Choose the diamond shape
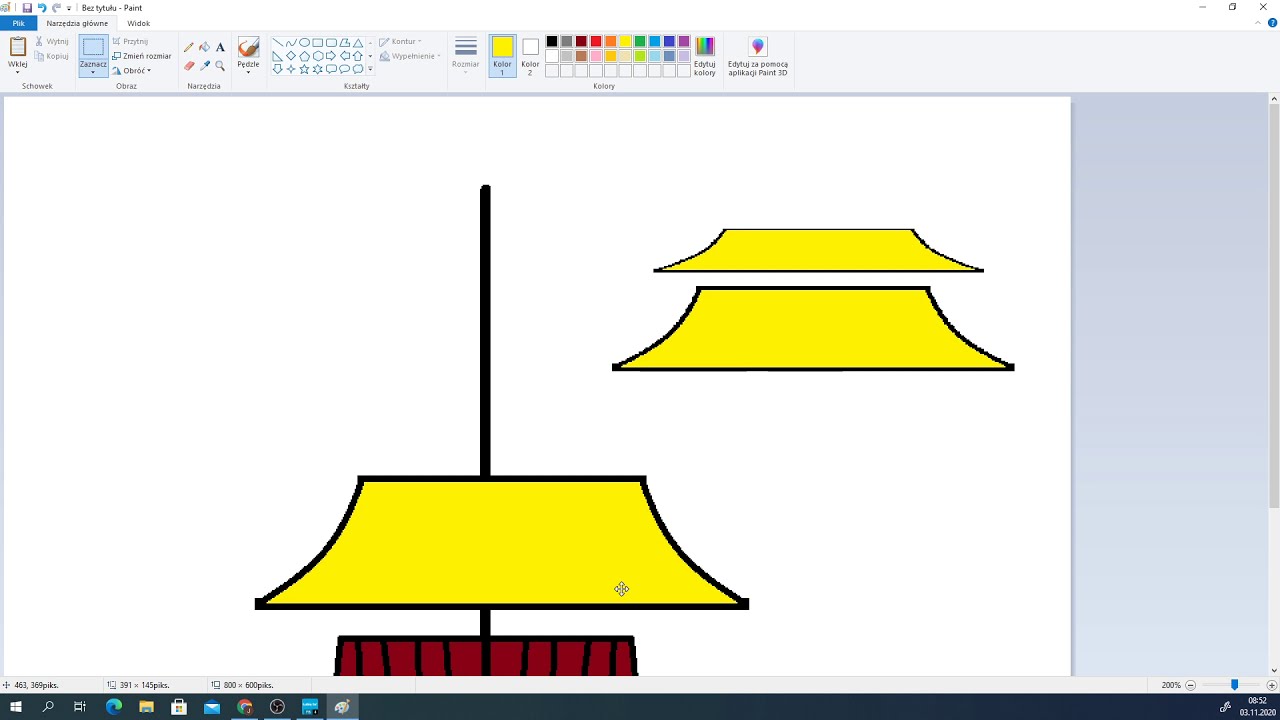The height and width of the screenshot is (720, 1280). 291,56
